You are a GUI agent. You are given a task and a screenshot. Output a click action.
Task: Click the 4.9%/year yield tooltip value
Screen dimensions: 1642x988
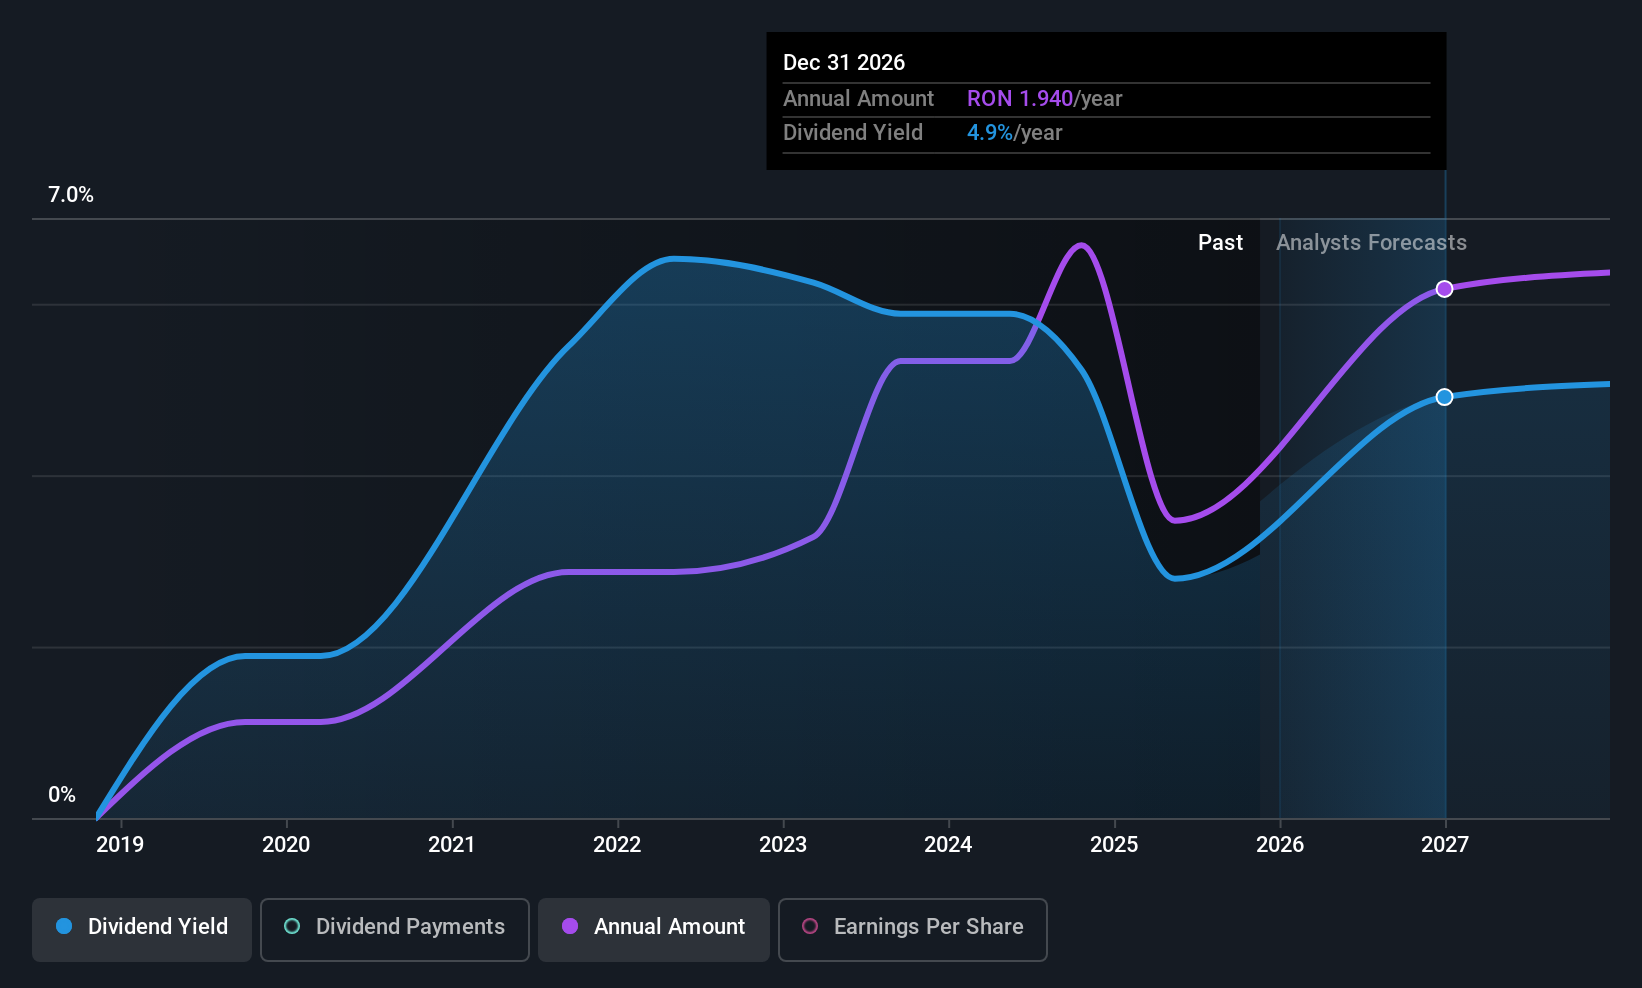point(1014,133)
